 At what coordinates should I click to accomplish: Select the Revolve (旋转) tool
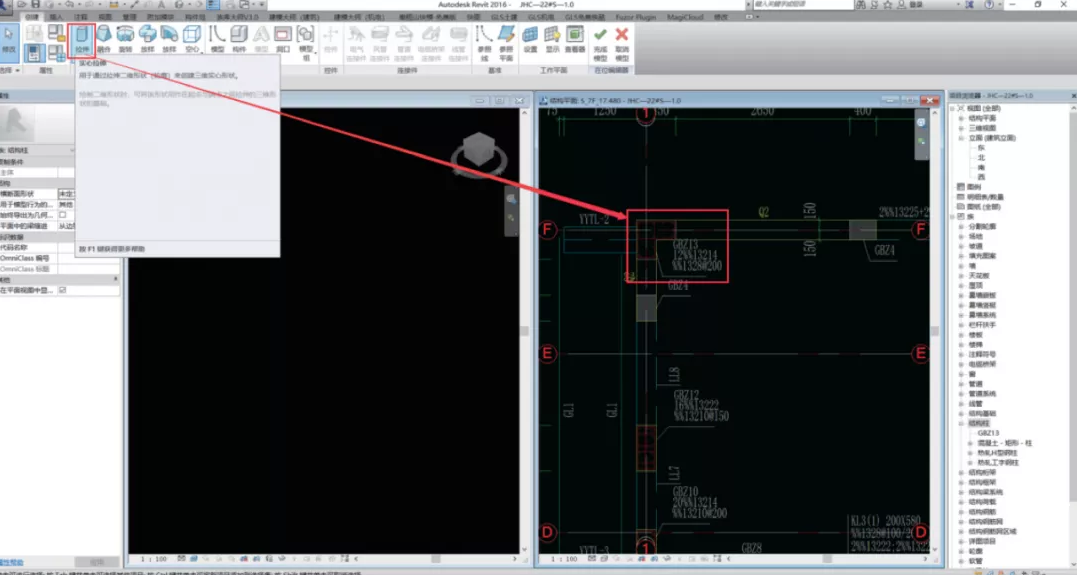coord(125,40)
